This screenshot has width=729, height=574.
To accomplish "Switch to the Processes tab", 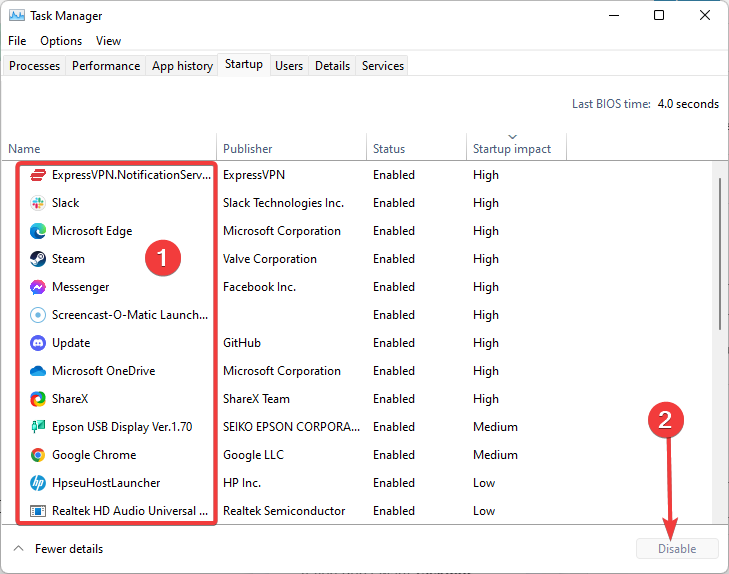I will (34, 66).
